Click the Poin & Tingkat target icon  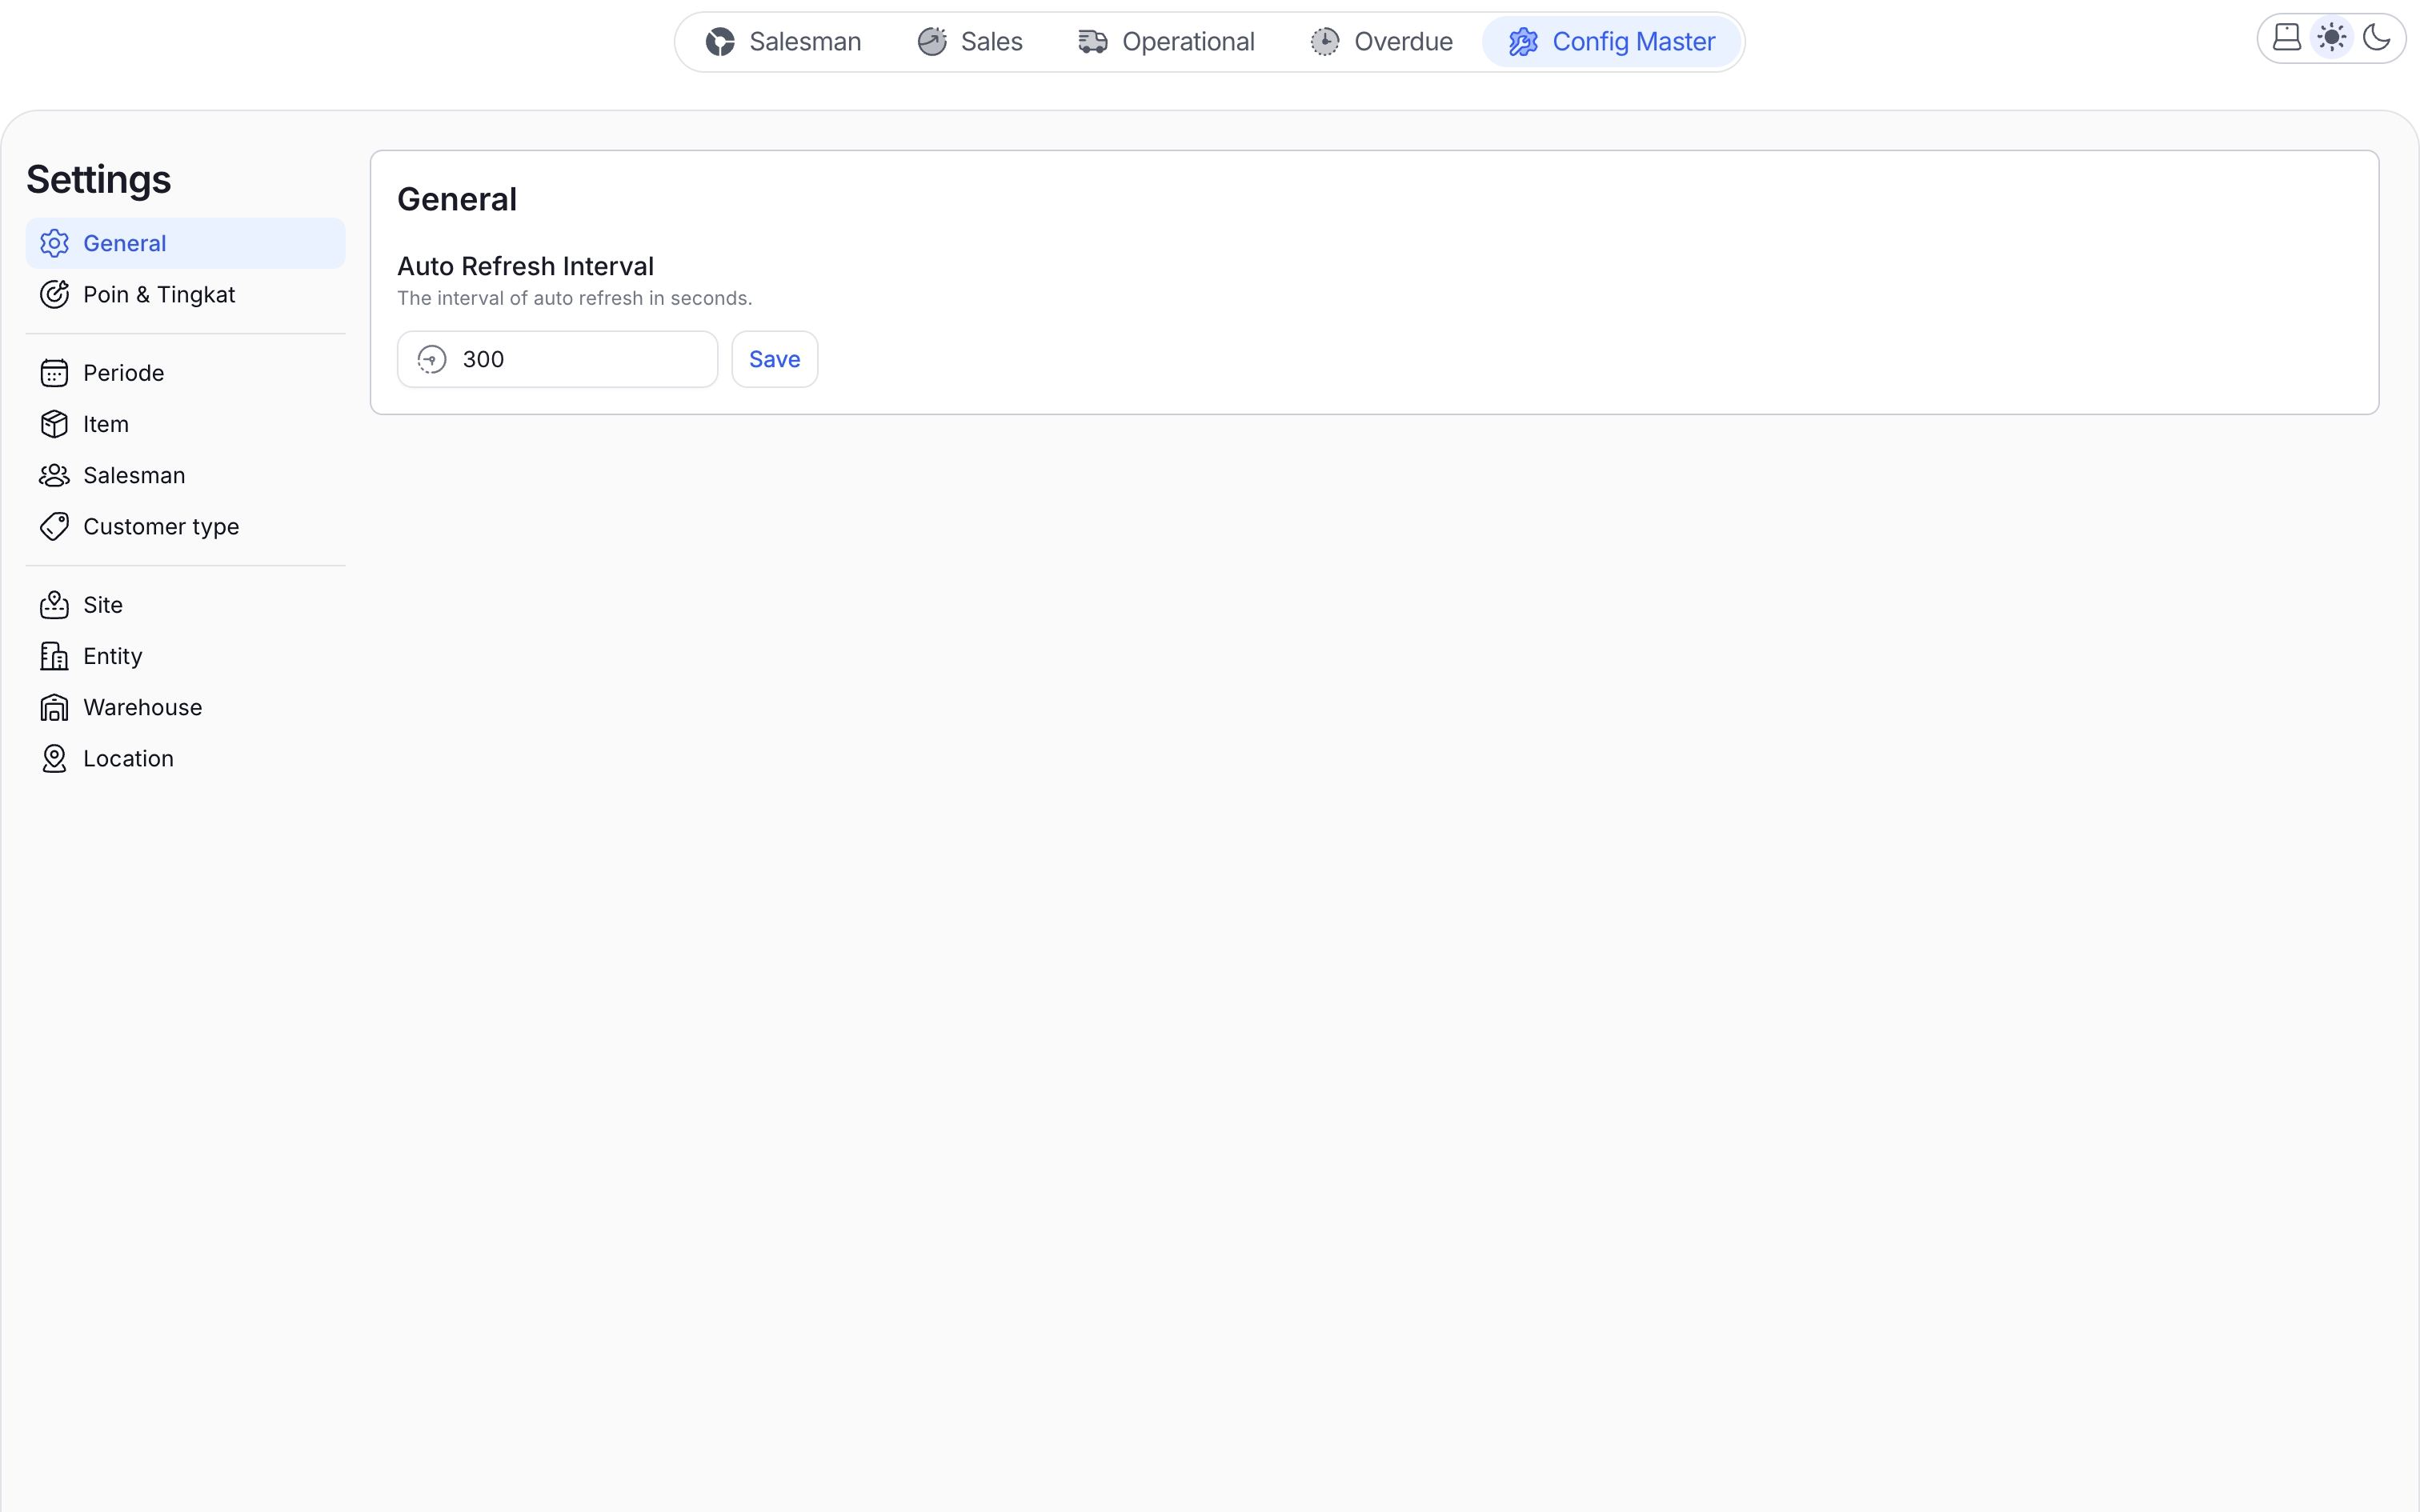(x=54, y=294)
